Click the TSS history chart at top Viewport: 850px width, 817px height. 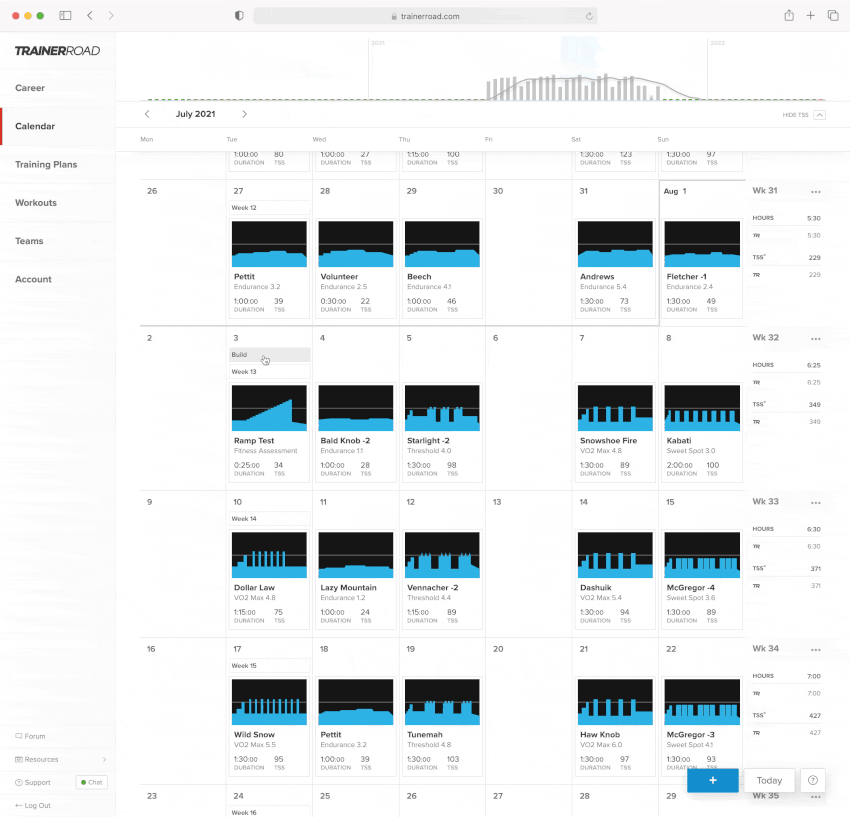pos(482,69)
